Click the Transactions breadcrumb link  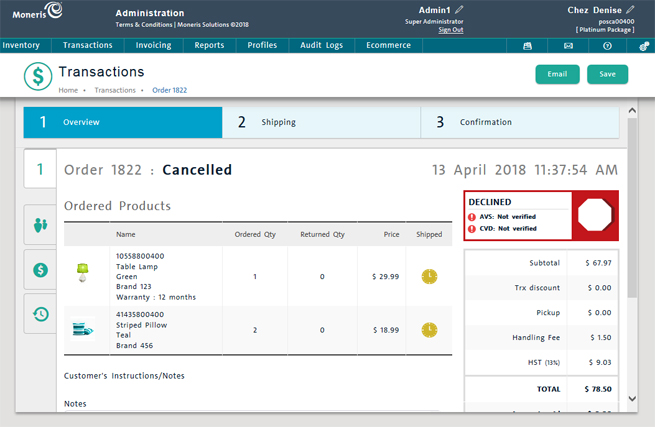point(115,90)
